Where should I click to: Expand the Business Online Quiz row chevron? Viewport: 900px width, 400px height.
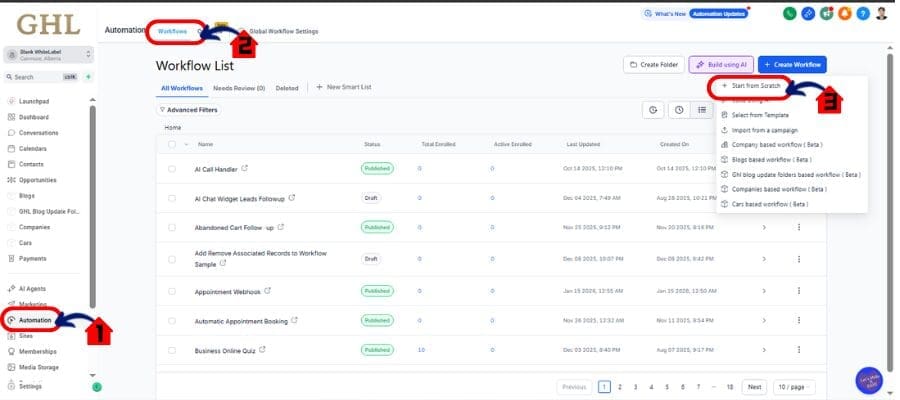tap(764, 349)
